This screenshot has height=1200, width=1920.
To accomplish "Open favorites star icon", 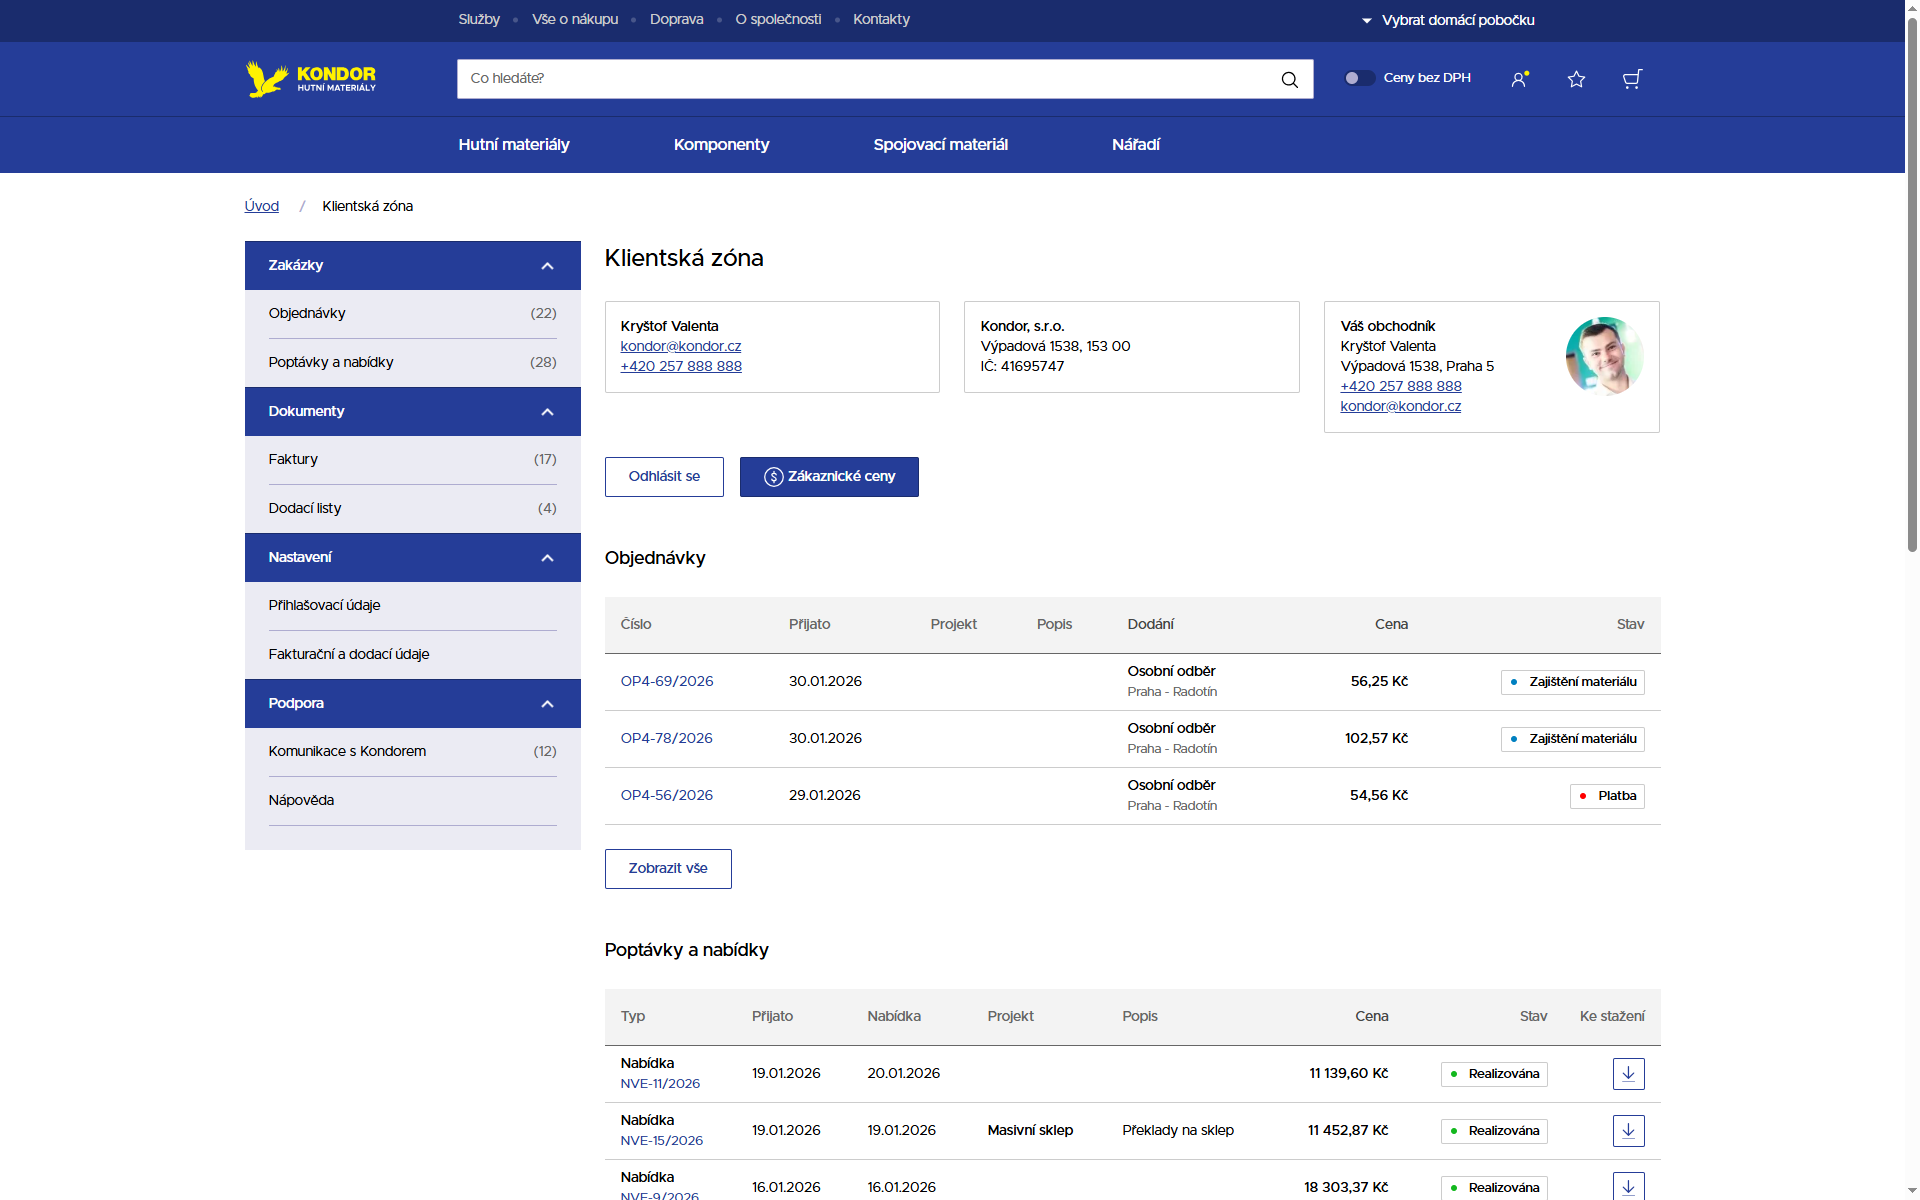I will click(1576, 79).
